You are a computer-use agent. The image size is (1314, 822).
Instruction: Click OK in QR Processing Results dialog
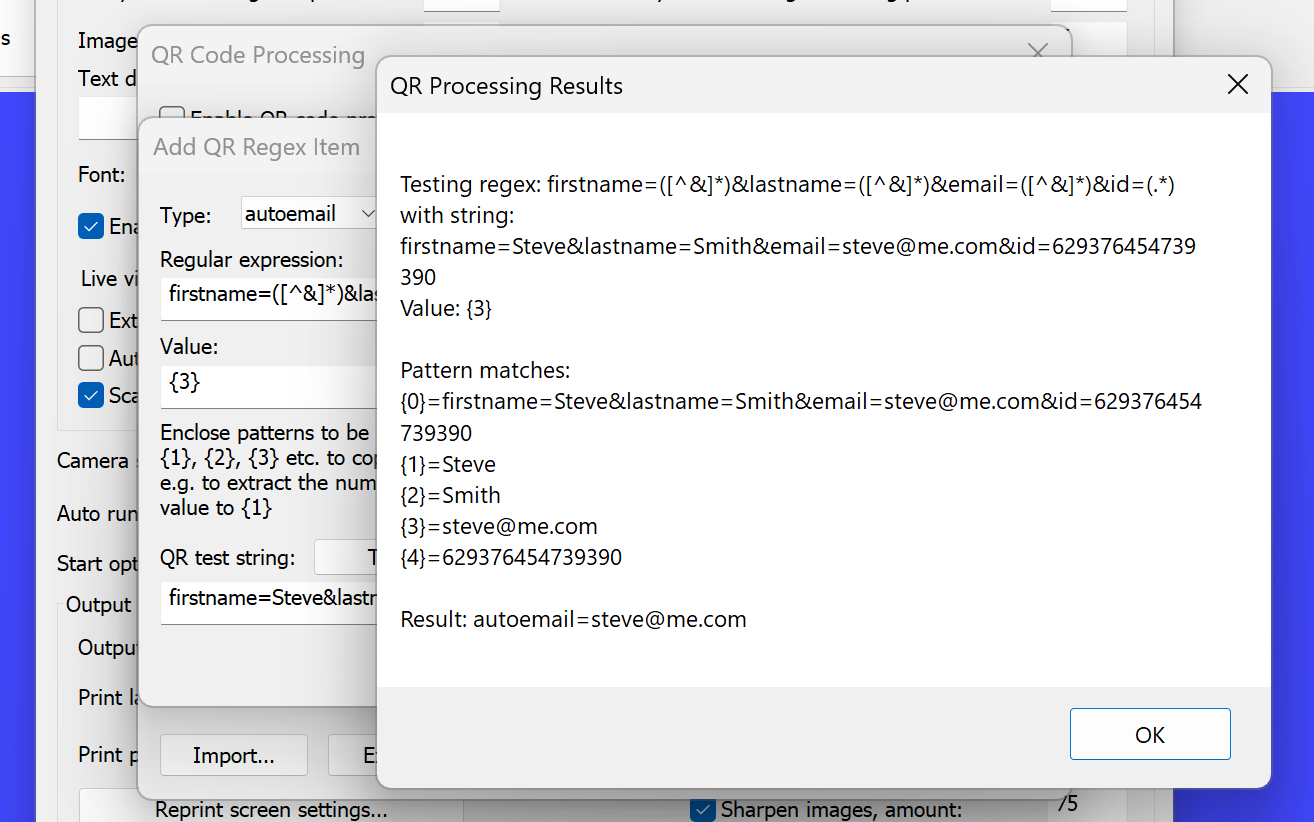click(1149, 735)
